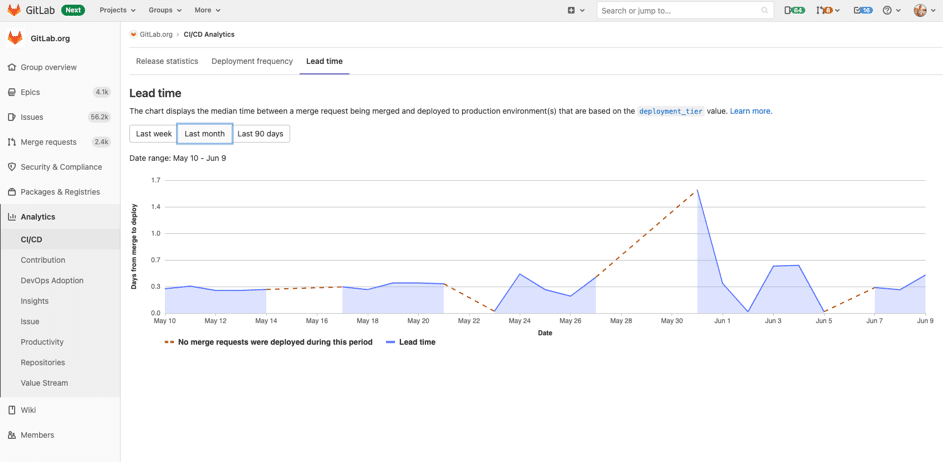Click the Group overview home icon
This screenshot has width=943, height=462.
point(11,67)
